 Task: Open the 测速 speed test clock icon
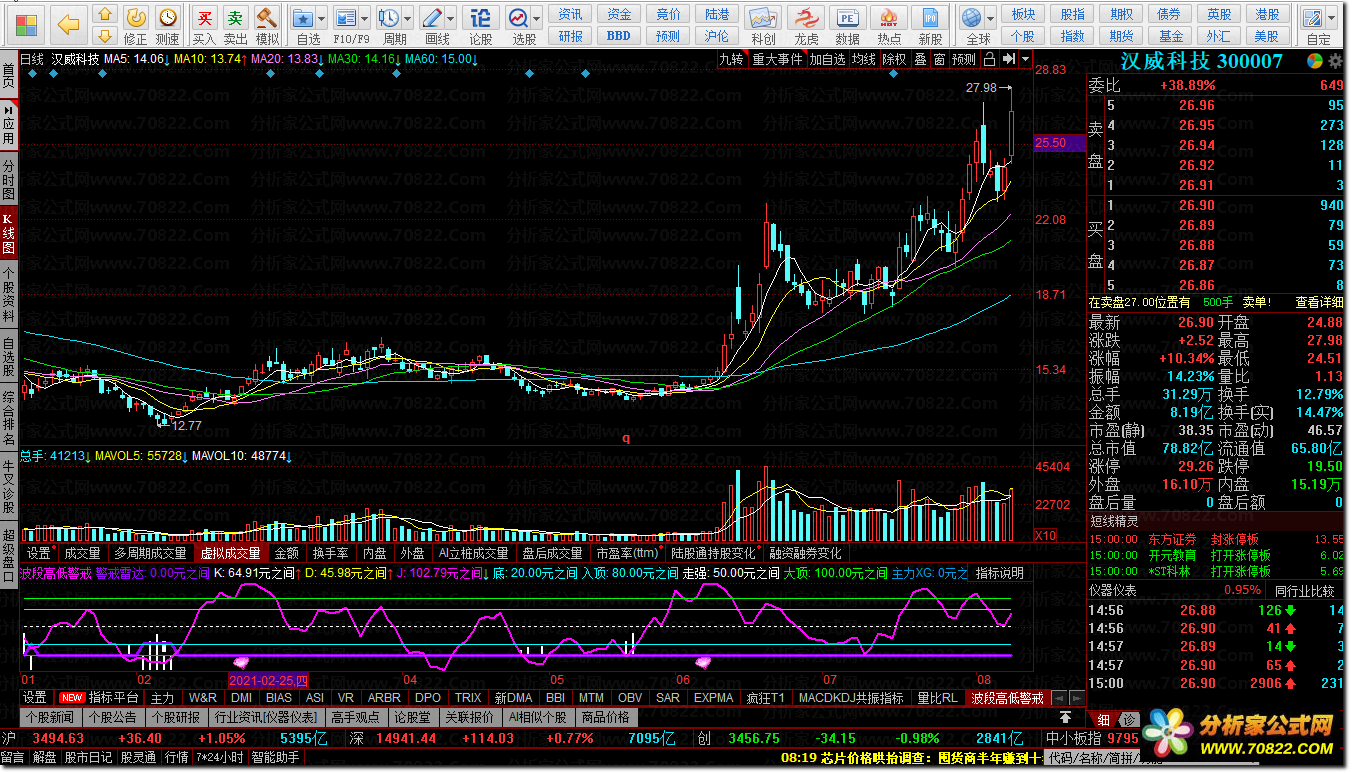coord(168,26)
